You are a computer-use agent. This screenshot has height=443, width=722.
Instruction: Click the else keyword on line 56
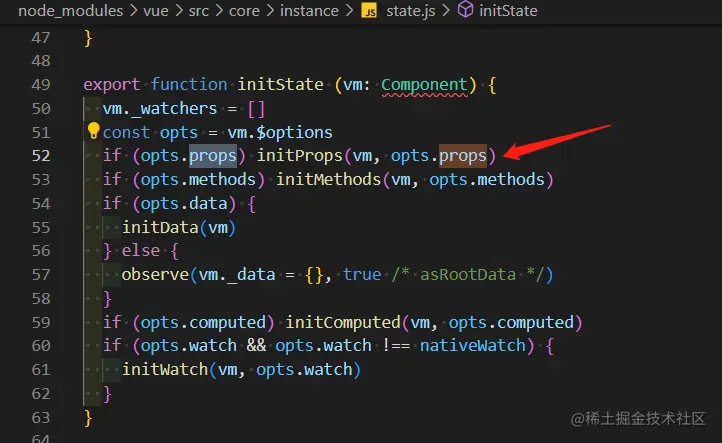coord(140,251)
